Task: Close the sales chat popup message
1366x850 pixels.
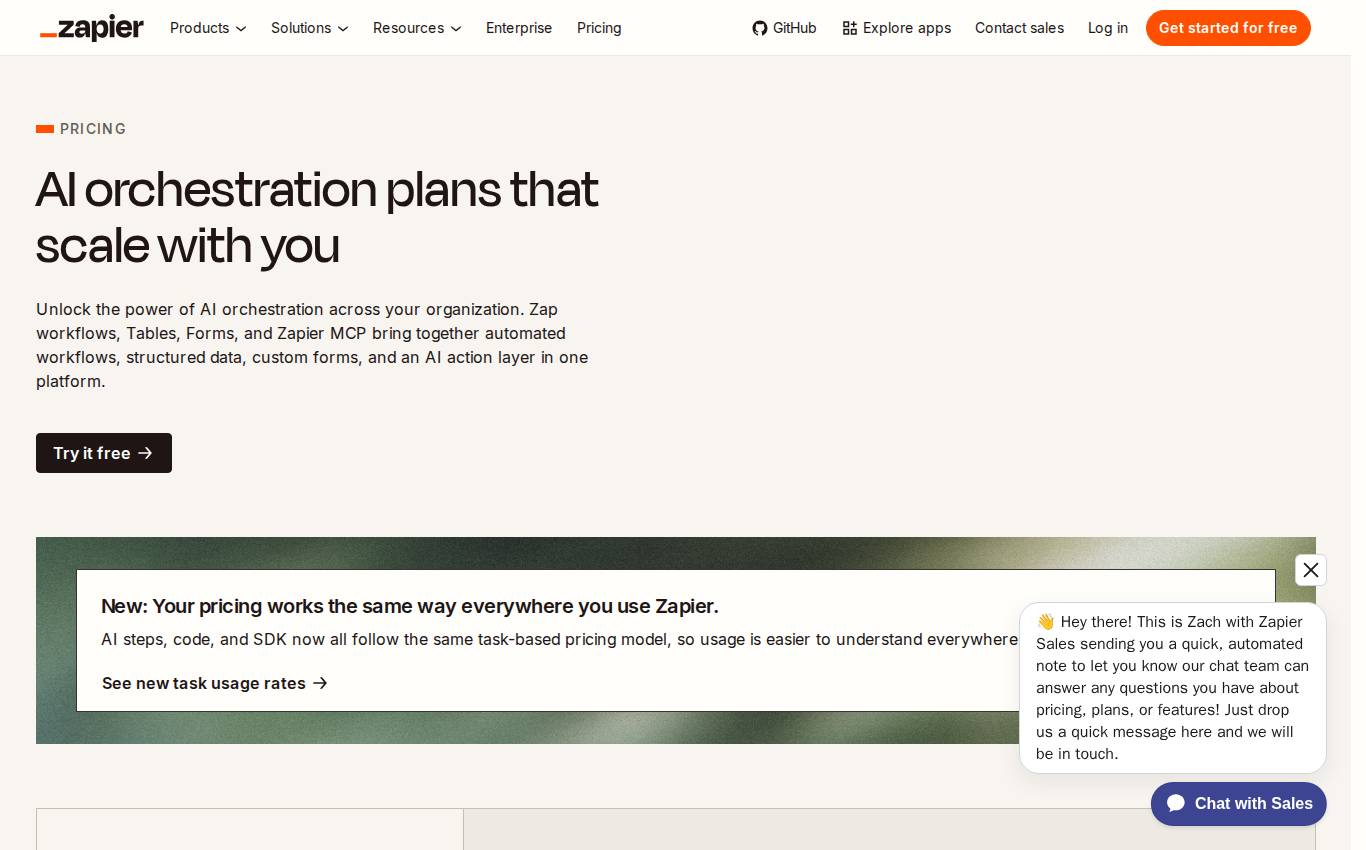Action: [1311, 570]
